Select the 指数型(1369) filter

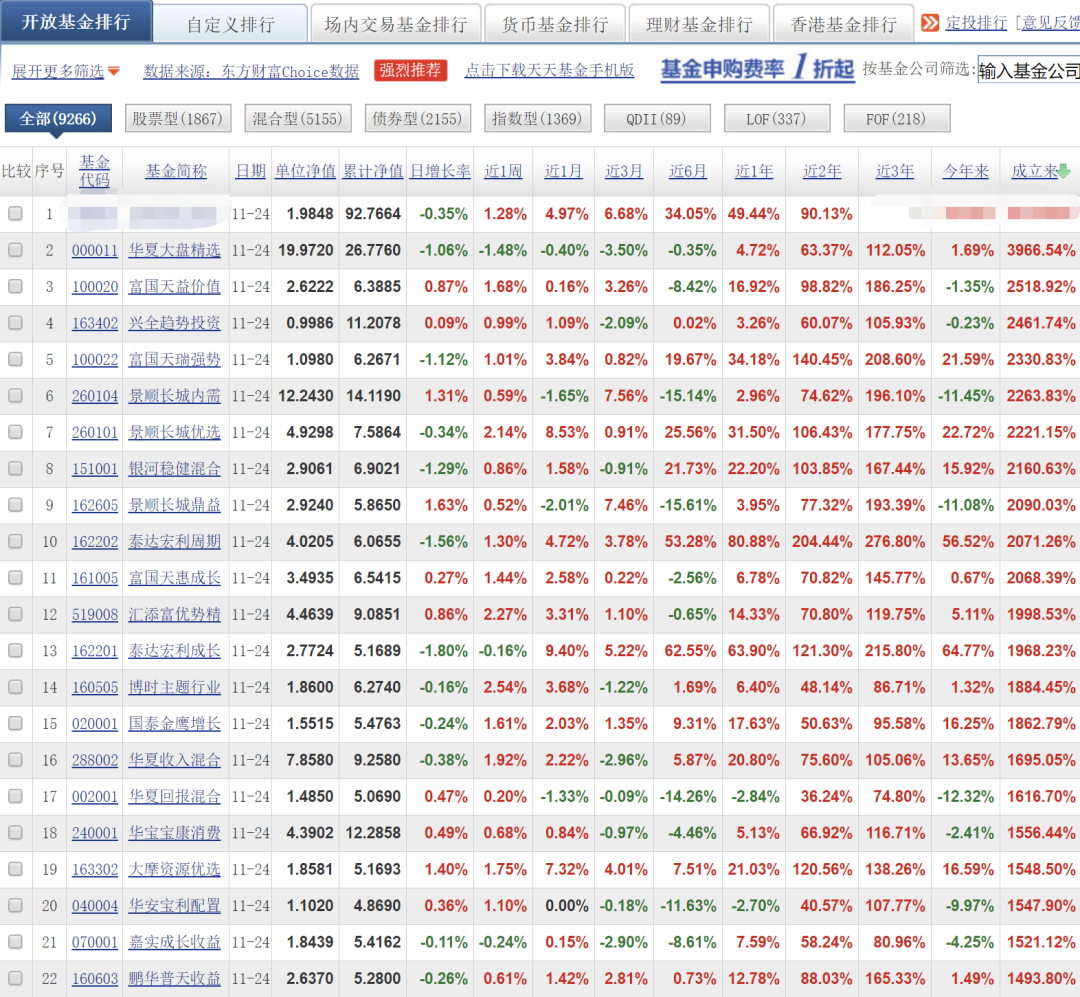click(536, 119)
